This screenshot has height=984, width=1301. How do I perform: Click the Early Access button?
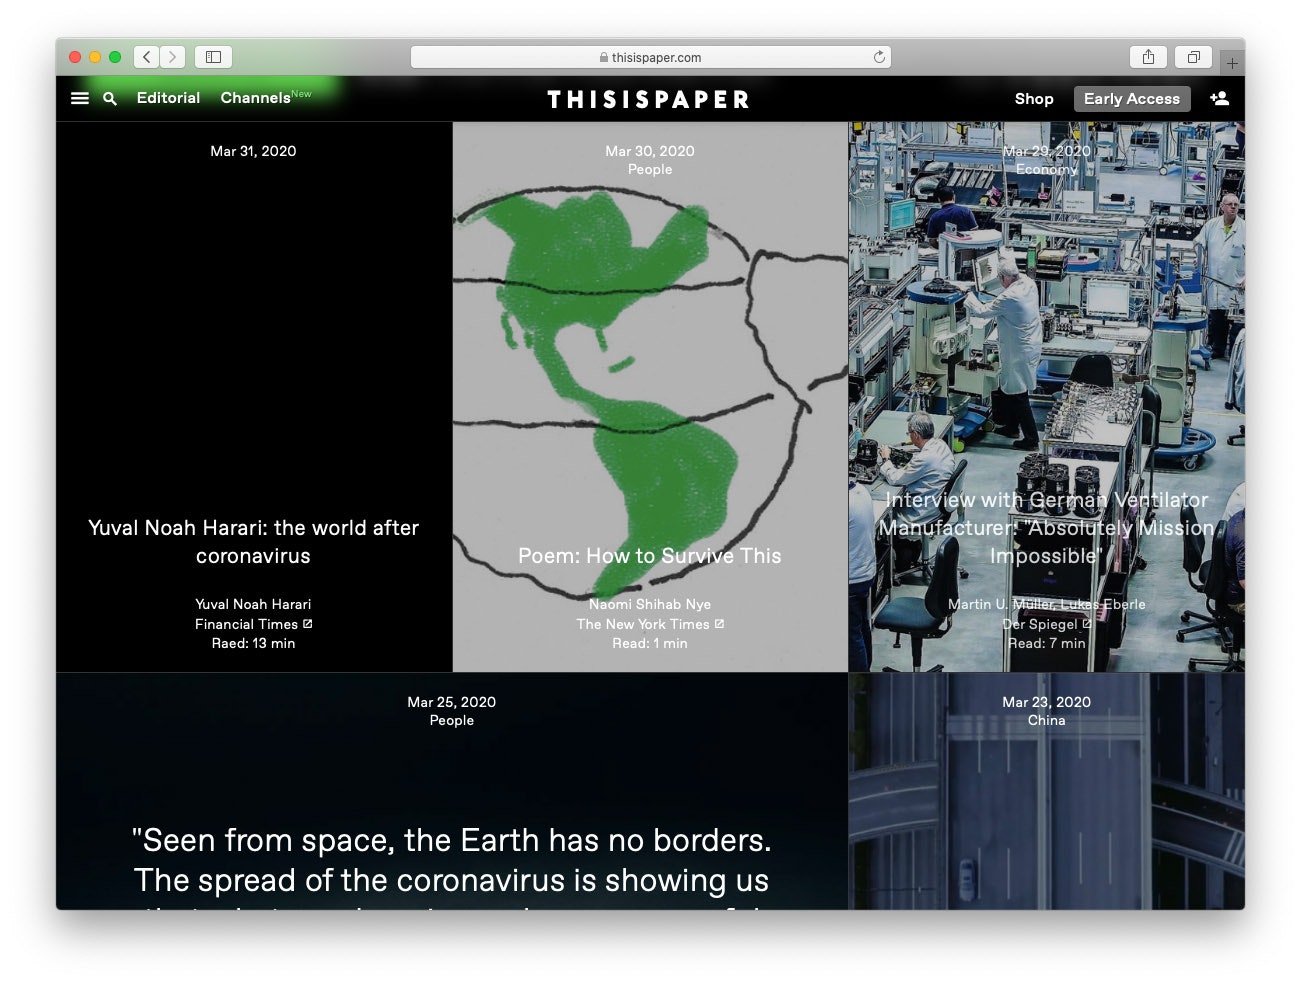pos(1131,98)
